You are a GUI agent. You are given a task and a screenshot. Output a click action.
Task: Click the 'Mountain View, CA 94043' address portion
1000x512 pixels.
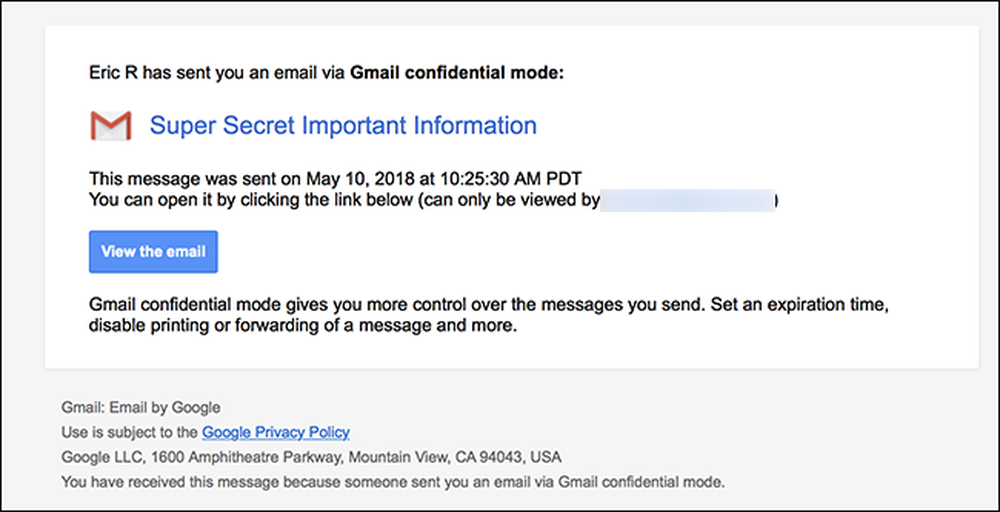pyautogui.click(x=441, y=458)
